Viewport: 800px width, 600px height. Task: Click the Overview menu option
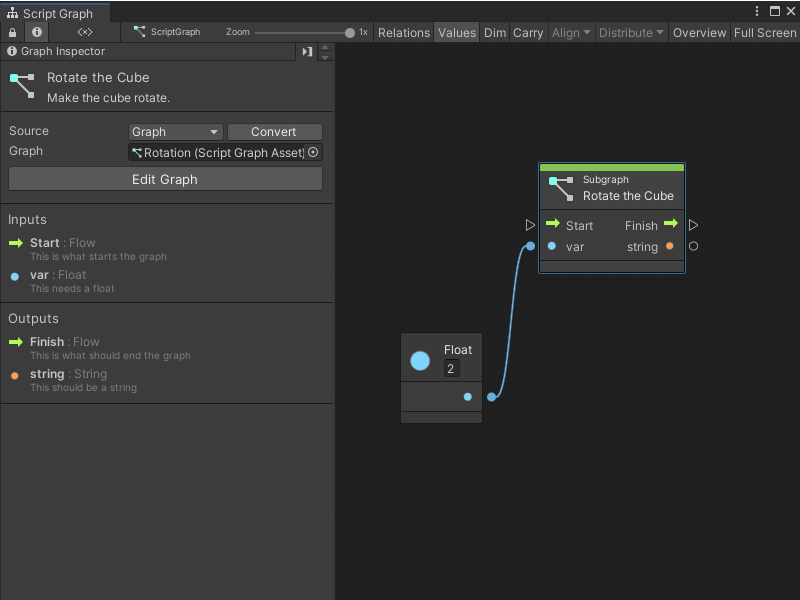(x=699, y=32)
